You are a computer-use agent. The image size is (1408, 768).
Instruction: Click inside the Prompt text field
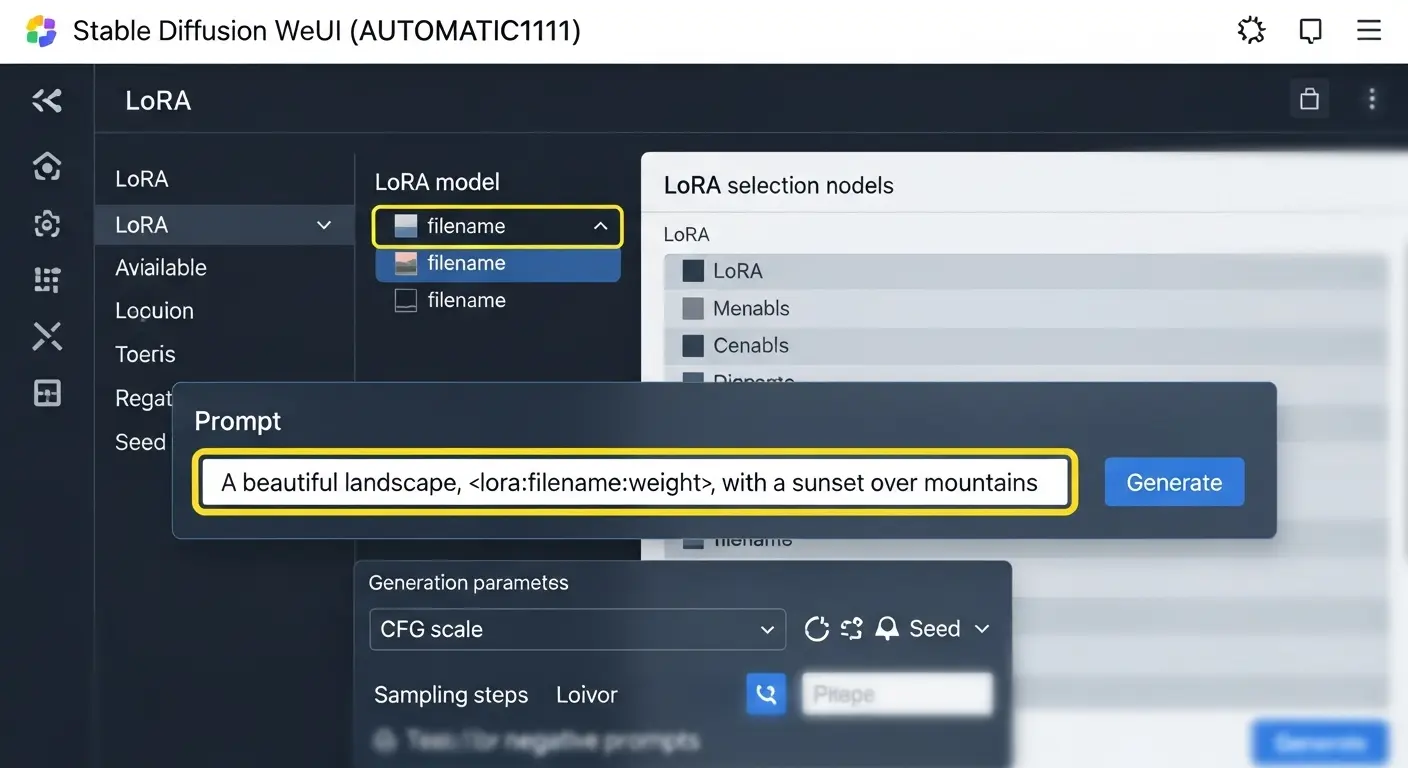pos(634,483)
